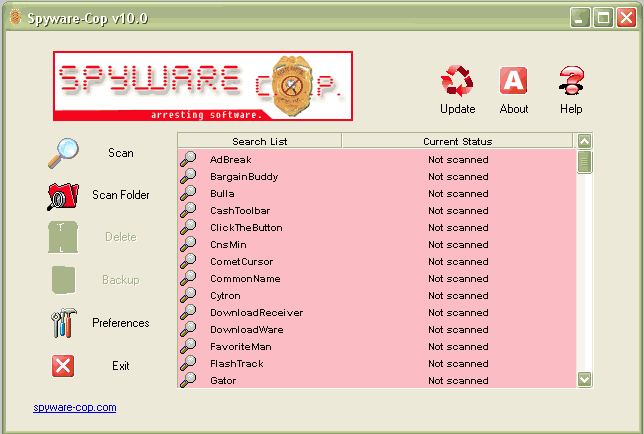Click the magnifier icon beside ClickTheButton
644x434 pixels.
coord(188,227)
